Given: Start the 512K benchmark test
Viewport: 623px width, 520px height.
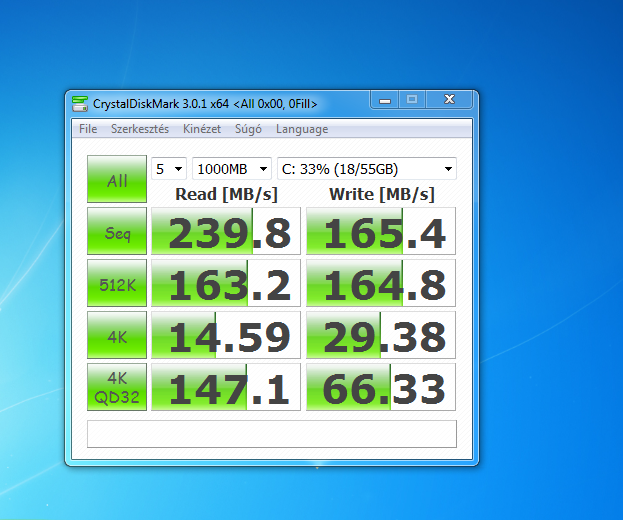Looking at the screenshot, I should (x=117, y=283).
